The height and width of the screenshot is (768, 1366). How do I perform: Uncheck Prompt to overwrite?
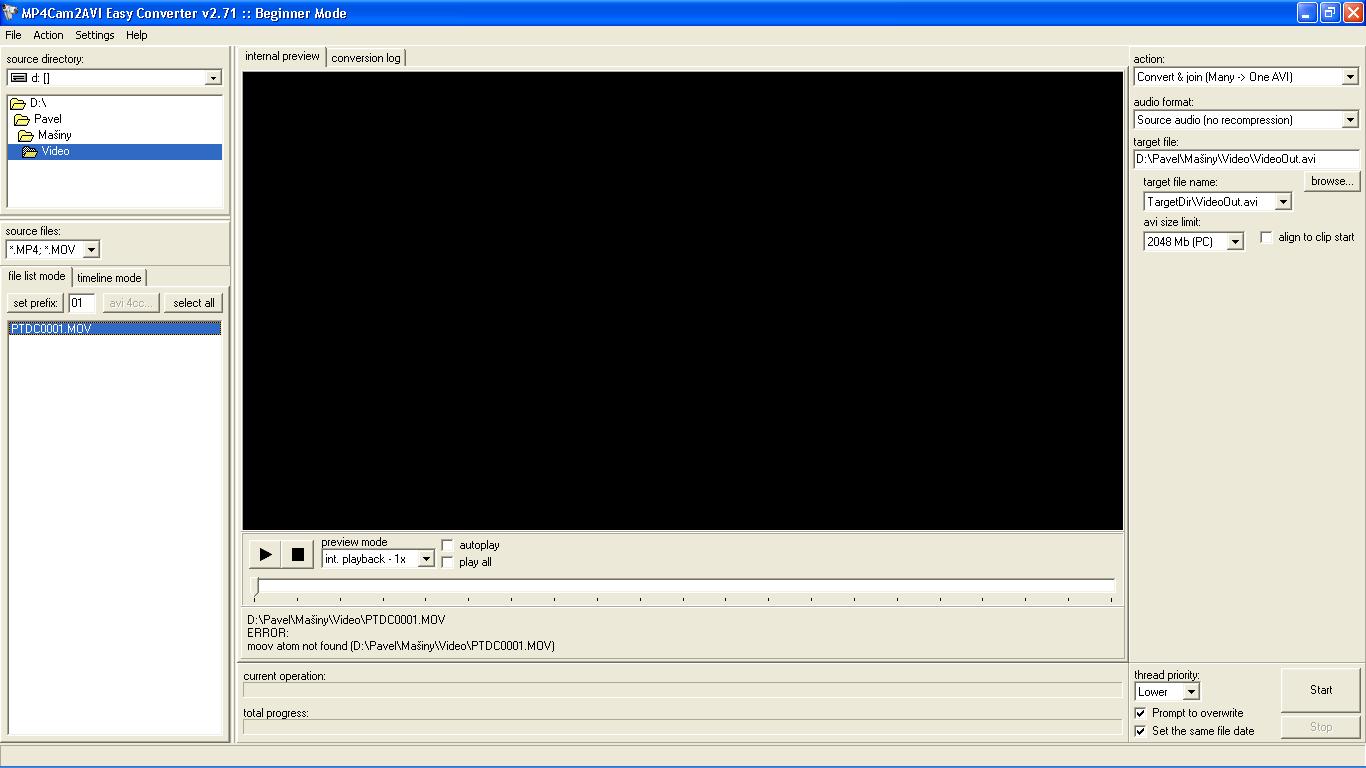[1140, 713]
